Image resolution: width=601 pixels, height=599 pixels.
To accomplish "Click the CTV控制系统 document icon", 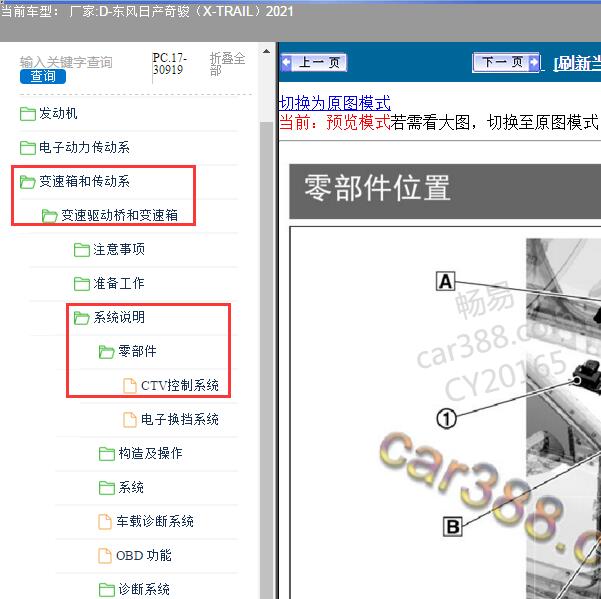I will tap(130, 386).
